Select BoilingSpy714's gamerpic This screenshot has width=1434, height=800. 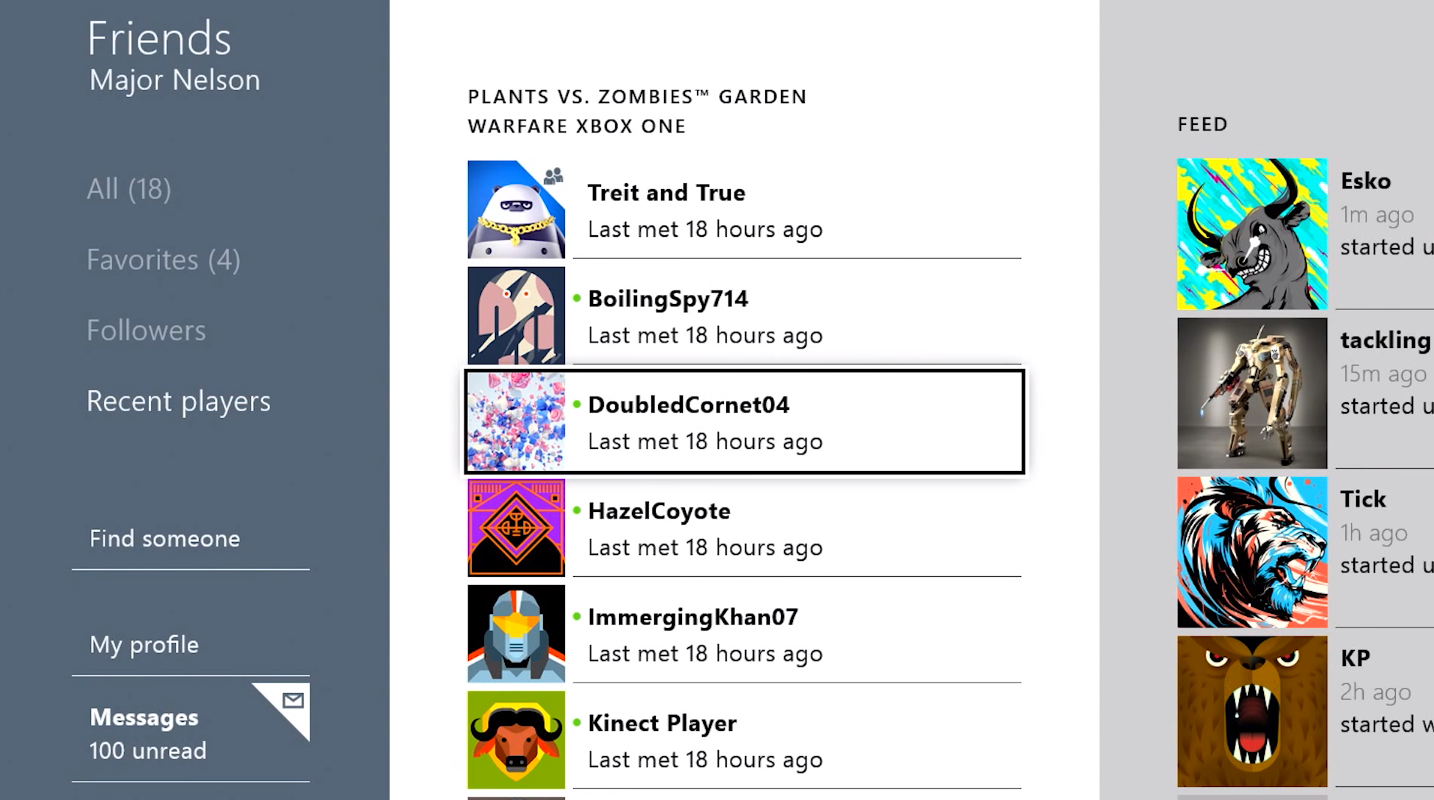tap(516, 316)
